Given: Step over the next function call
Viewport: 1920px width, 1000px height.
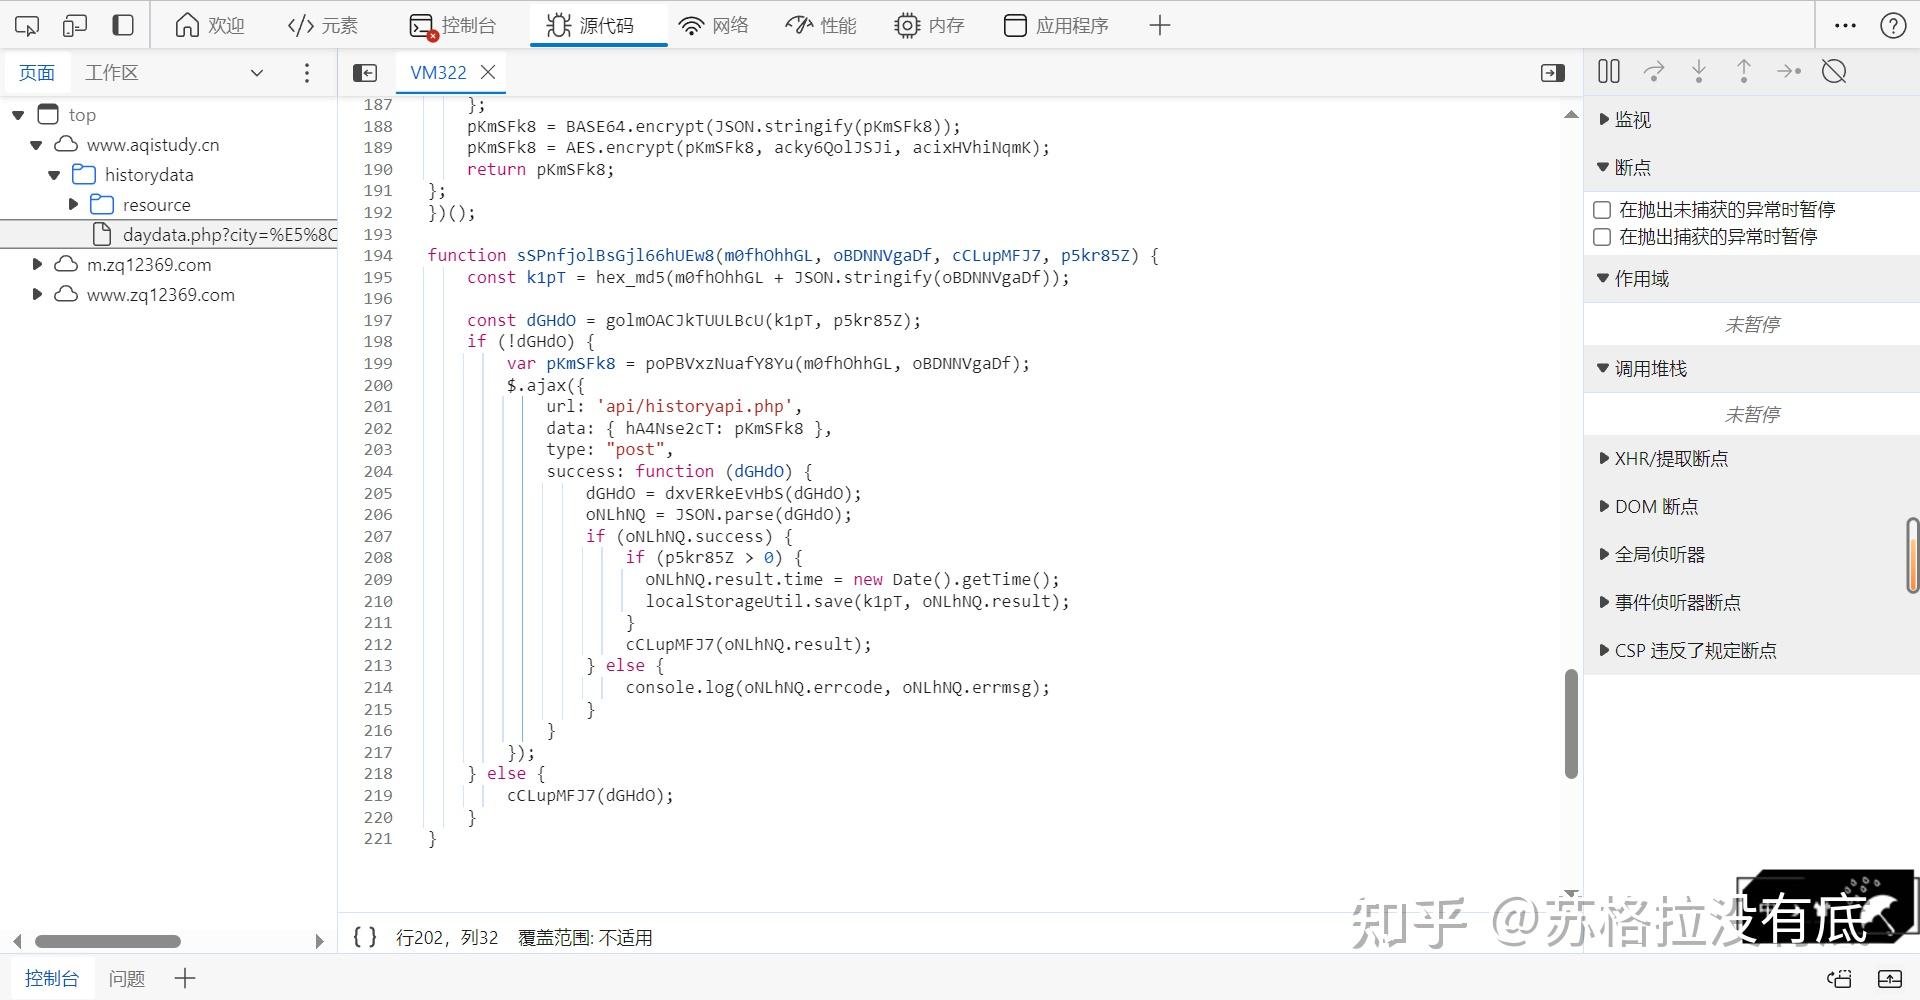Looking at the screenshot, I should pos(1654,71).
